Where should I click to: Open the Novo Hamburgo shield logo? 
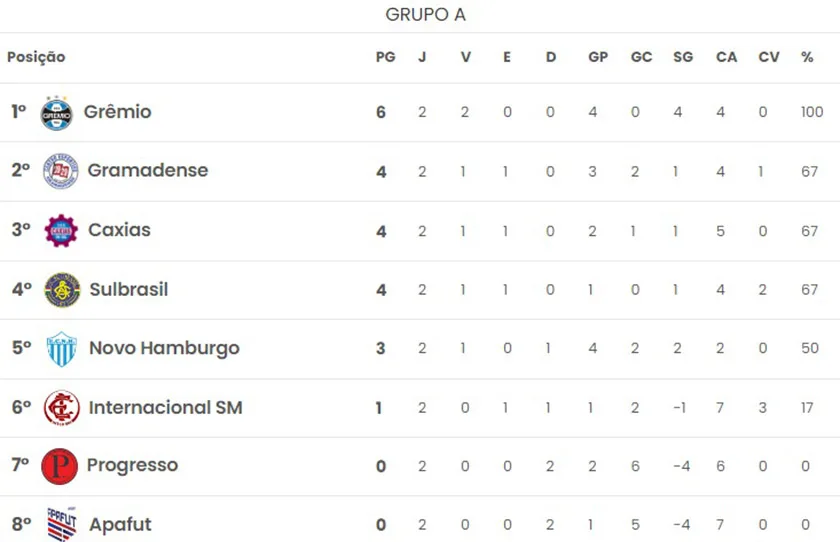[62, 349]
